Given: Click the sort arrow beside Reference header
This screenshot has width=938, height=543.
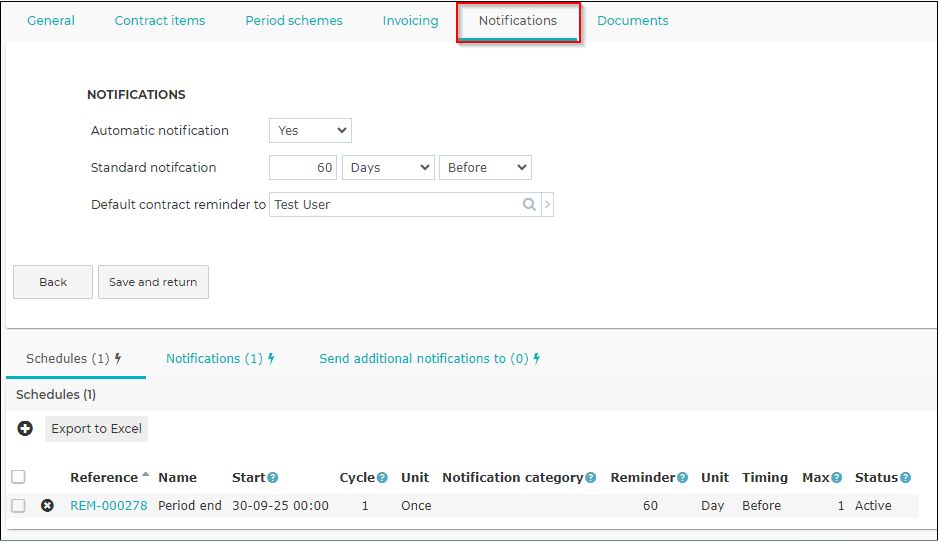Looking at the screenshot, I should 145,475.
